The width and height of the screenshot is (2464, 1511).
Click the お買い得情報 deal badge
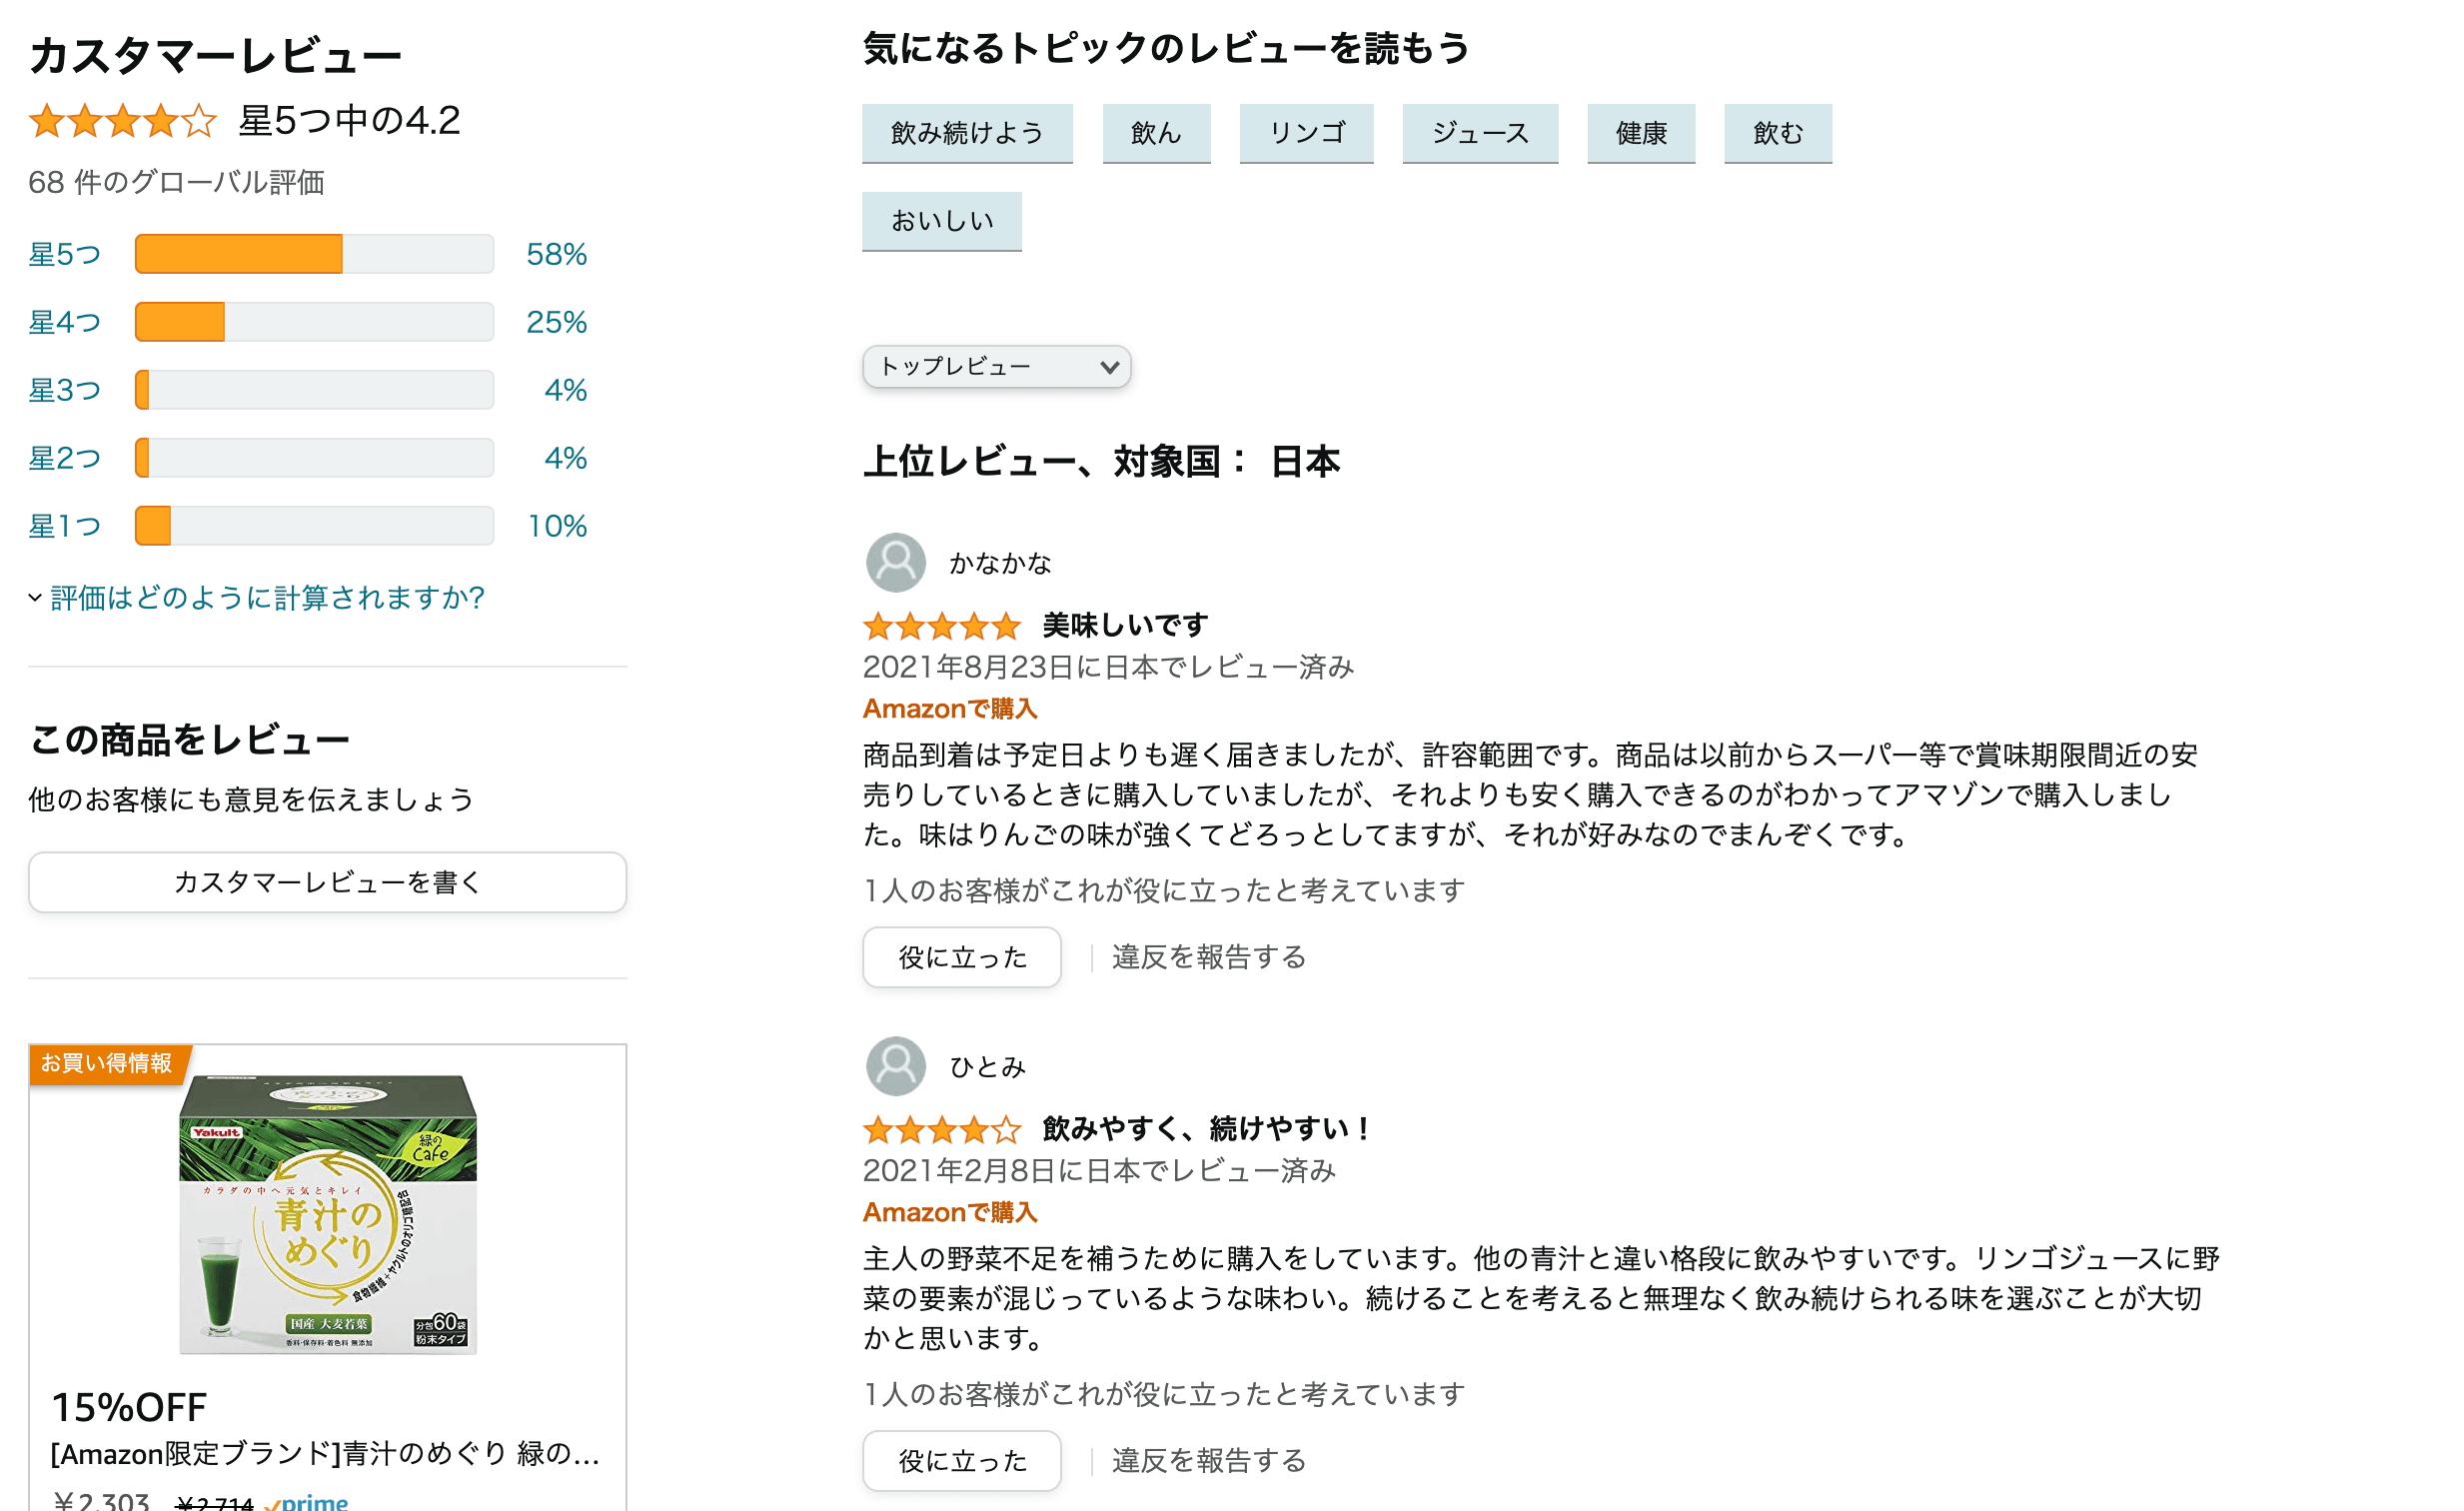point(107,1063)
